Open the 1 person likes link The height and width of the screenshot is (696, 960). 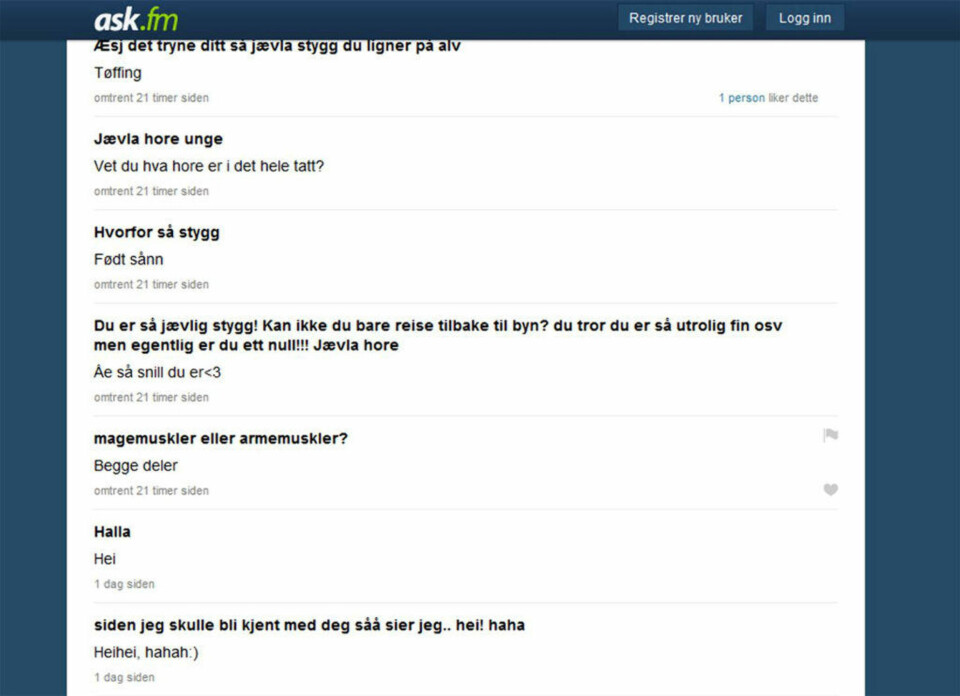pos(741,98)
